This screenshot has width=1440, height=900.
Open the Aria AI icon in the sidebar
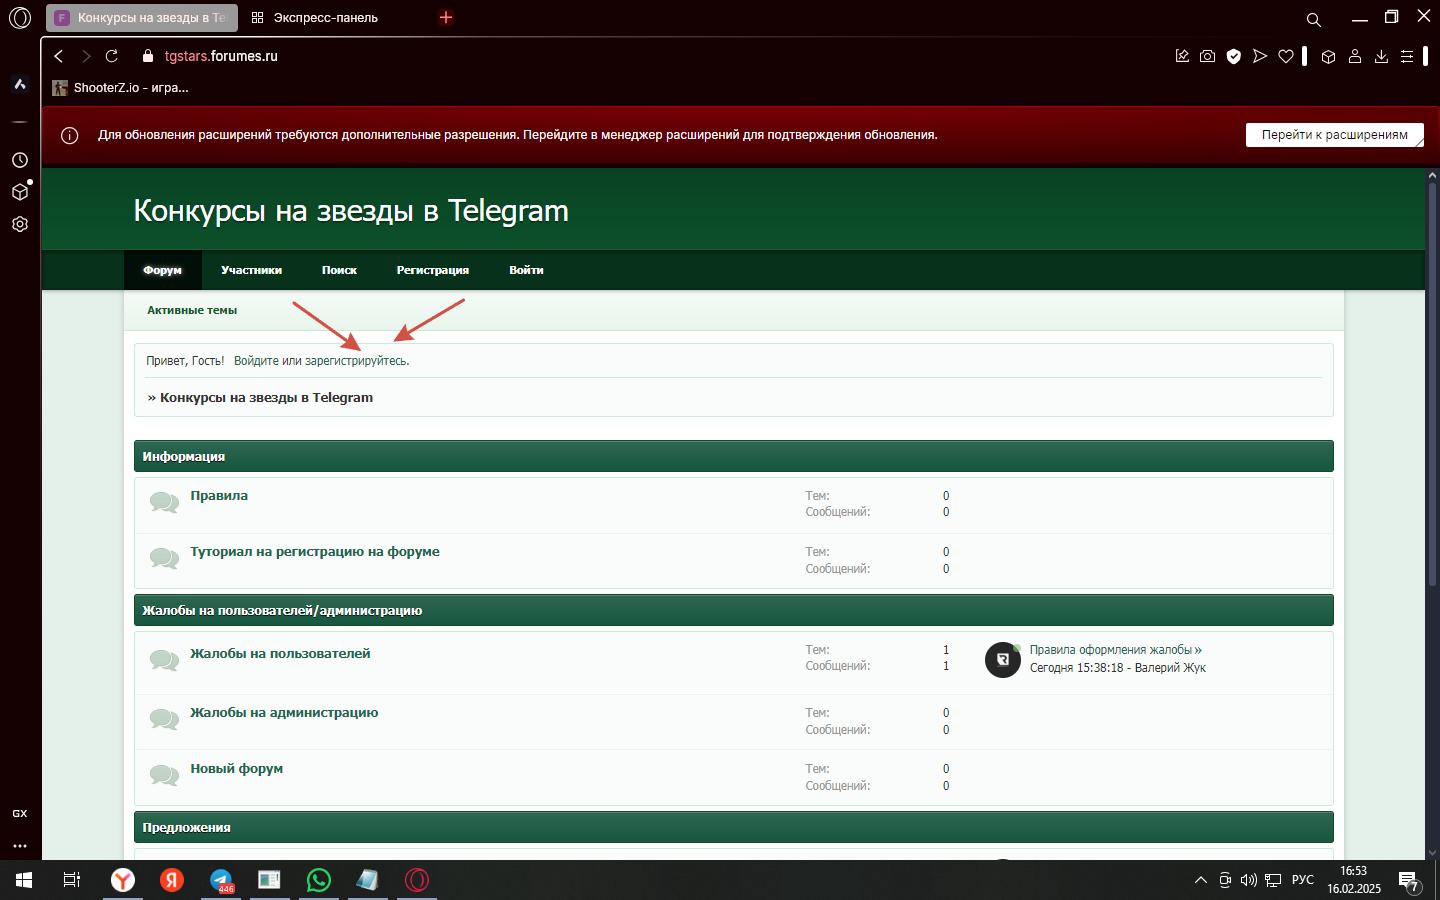(20, 85)
